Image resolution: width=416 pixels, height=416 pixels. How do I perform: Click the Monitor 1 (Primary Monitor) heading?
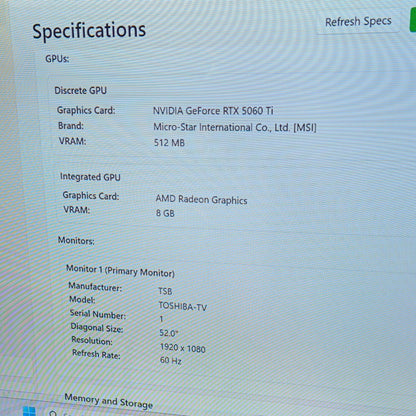(x=120, y=271)
